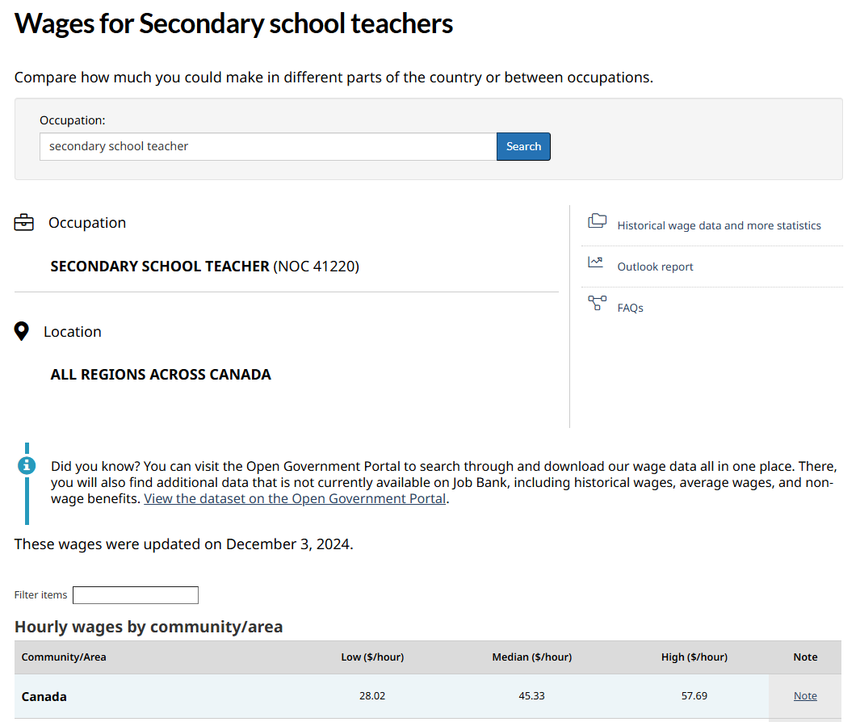Open the Note link for Canada
Screen dimensions: 860x722
click(805, 696)
